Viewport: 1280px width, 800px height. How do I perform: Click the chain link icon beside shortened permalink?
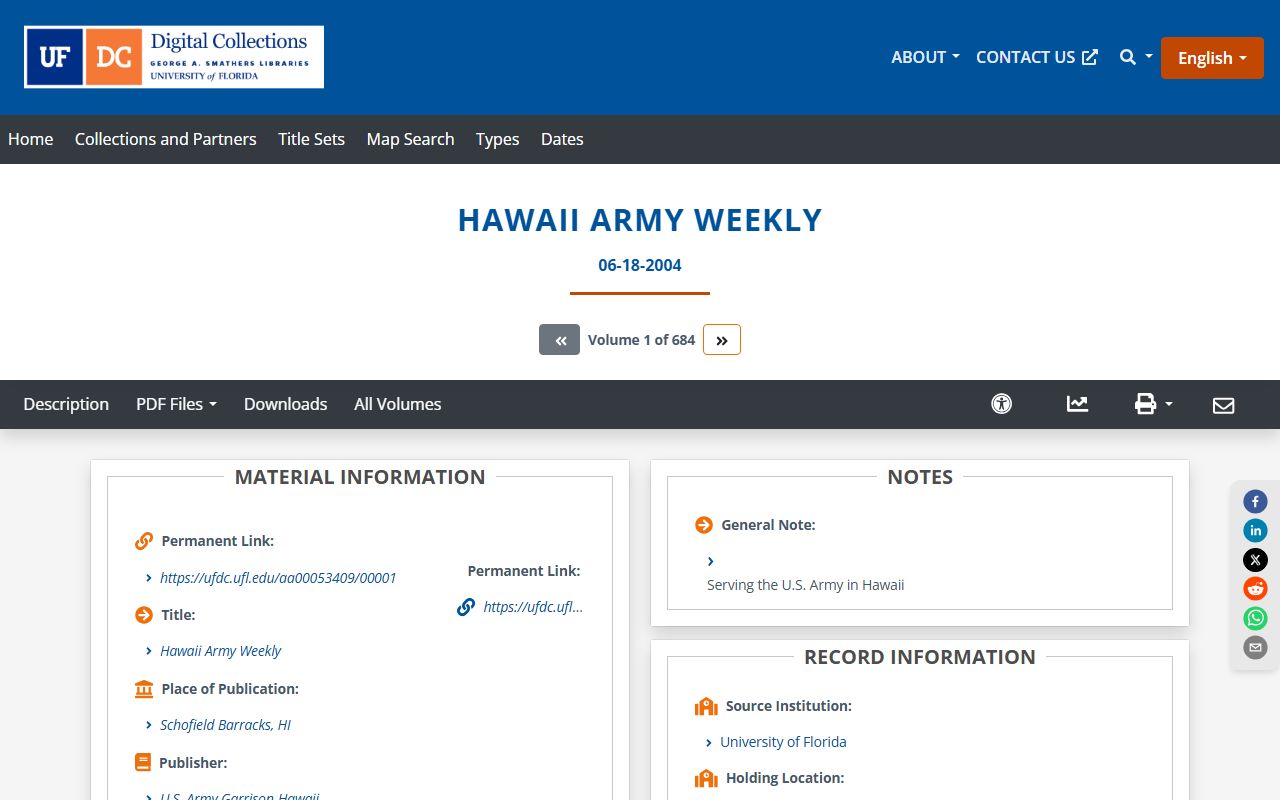pos(466,607)
